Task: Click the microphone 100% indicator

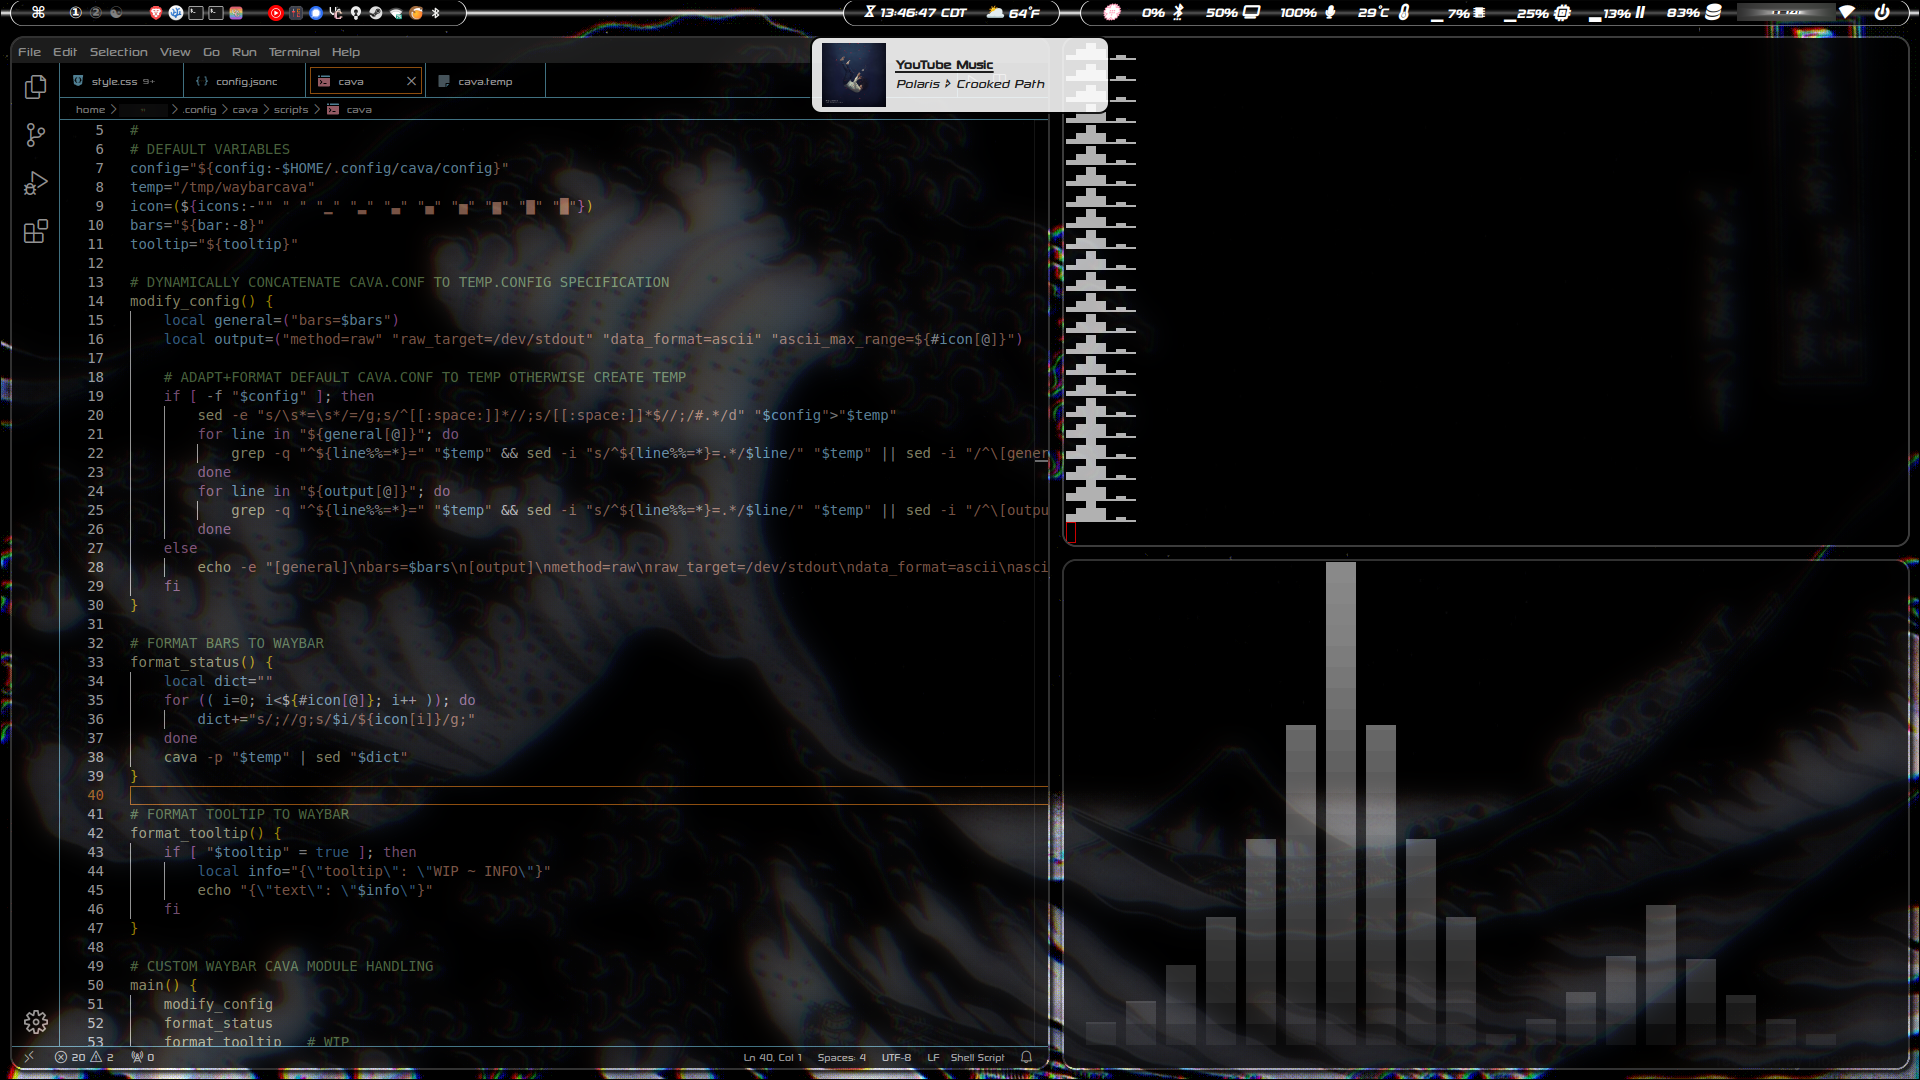Action: (1308, 13)
